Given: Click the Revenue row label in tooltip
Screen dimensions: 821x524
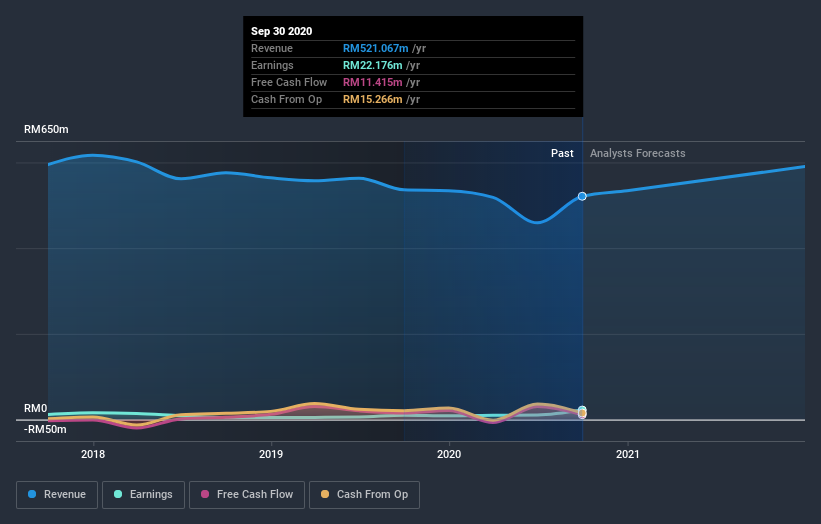Looking at the screenshot, I should click(x=272, y=48).
